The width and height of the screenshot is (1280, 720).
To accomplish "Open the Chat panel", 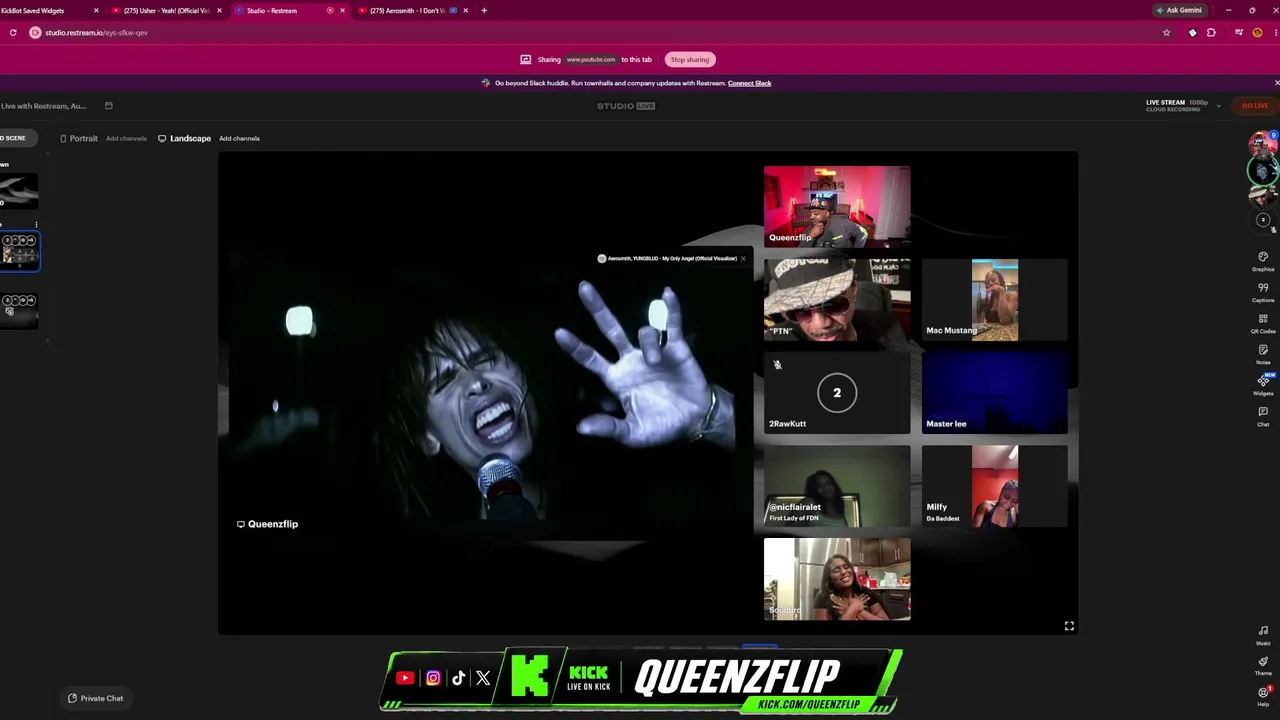I will click(x=1263, y=416).
